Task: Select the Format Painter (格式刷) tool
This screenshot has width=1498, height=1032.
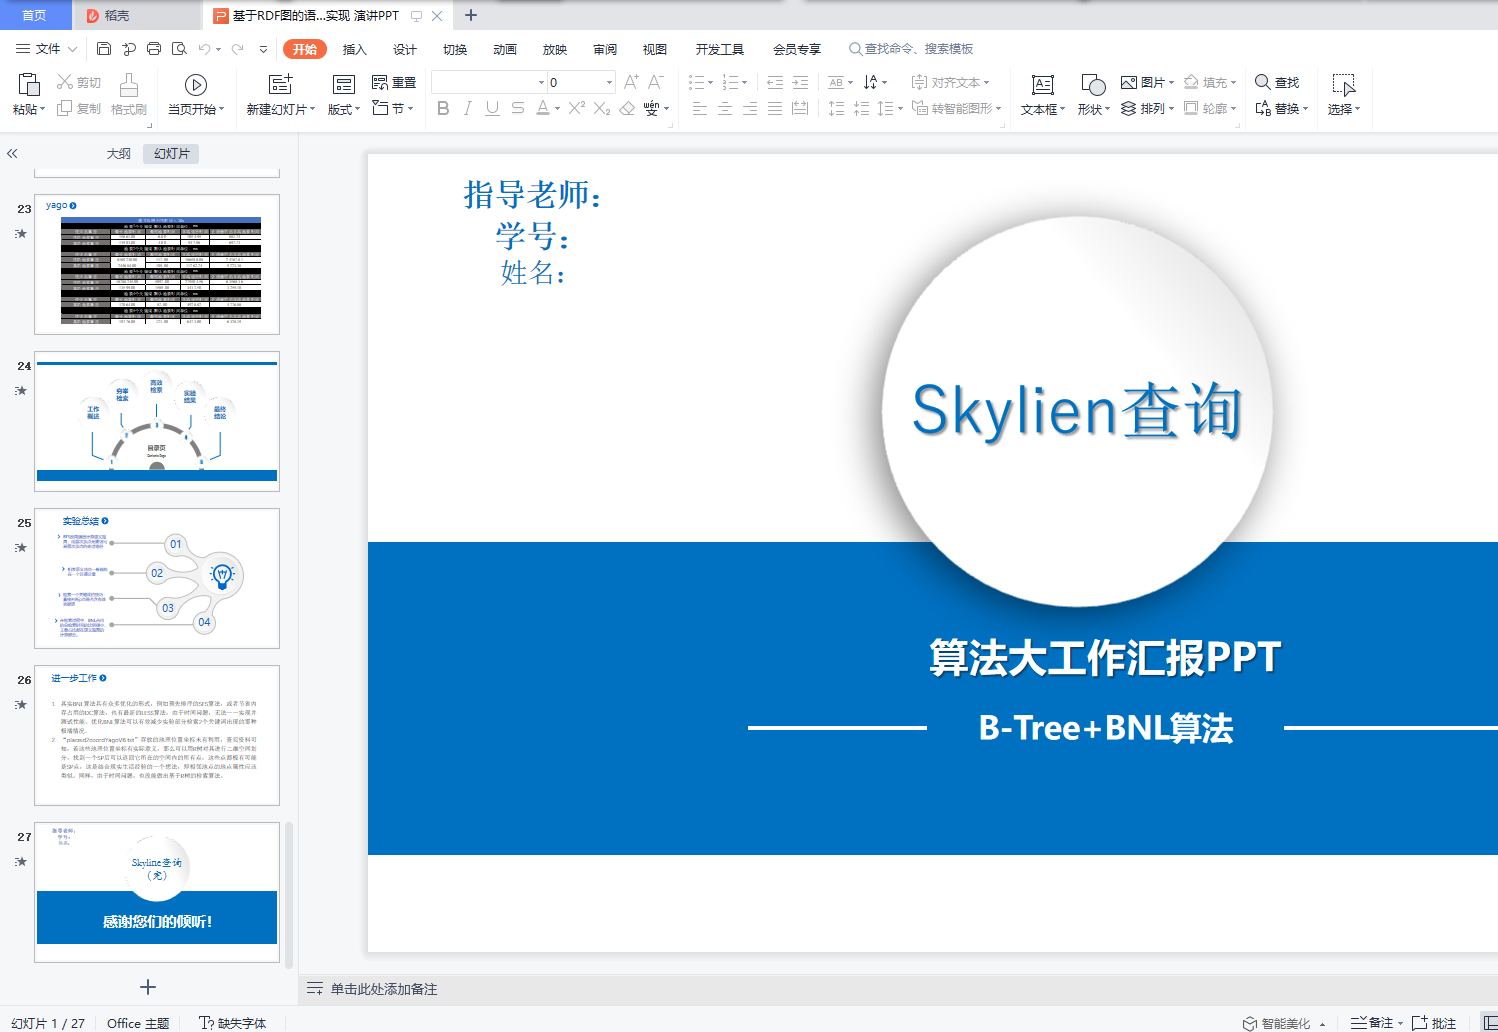Action: click(129, 95)
